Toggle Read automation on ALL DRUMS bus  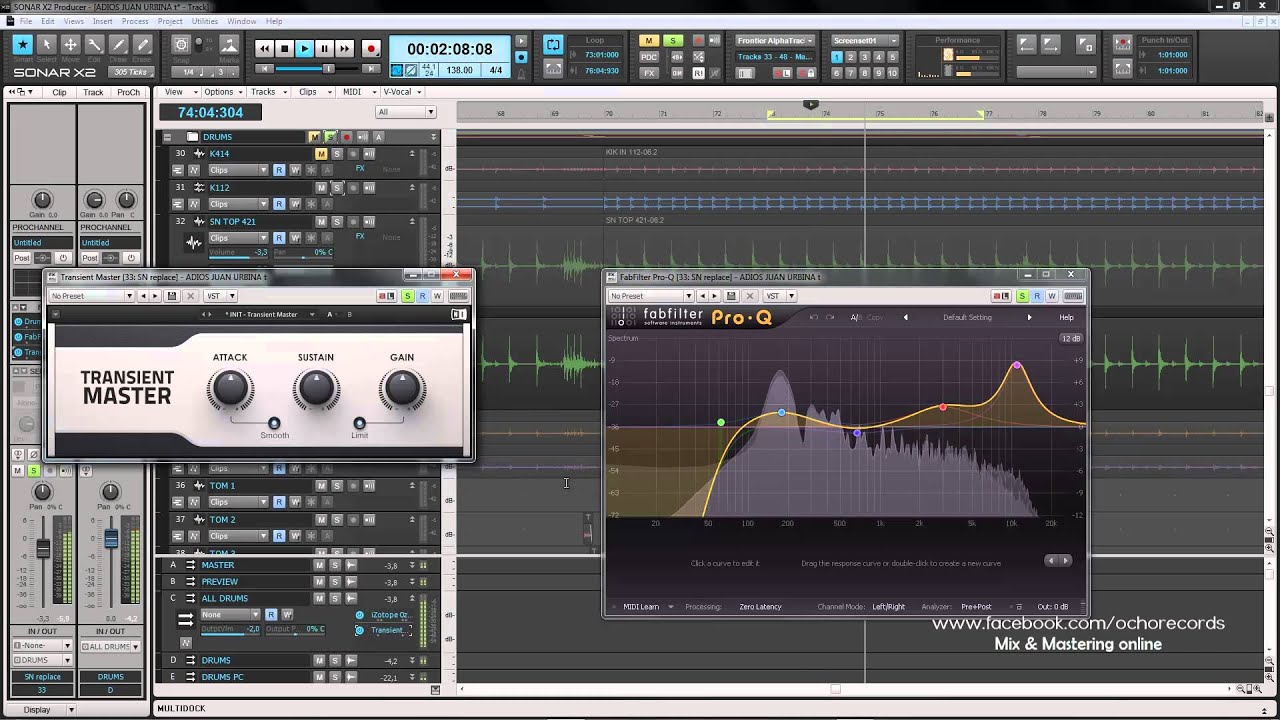pyautogui.click(x=271, y=615)
